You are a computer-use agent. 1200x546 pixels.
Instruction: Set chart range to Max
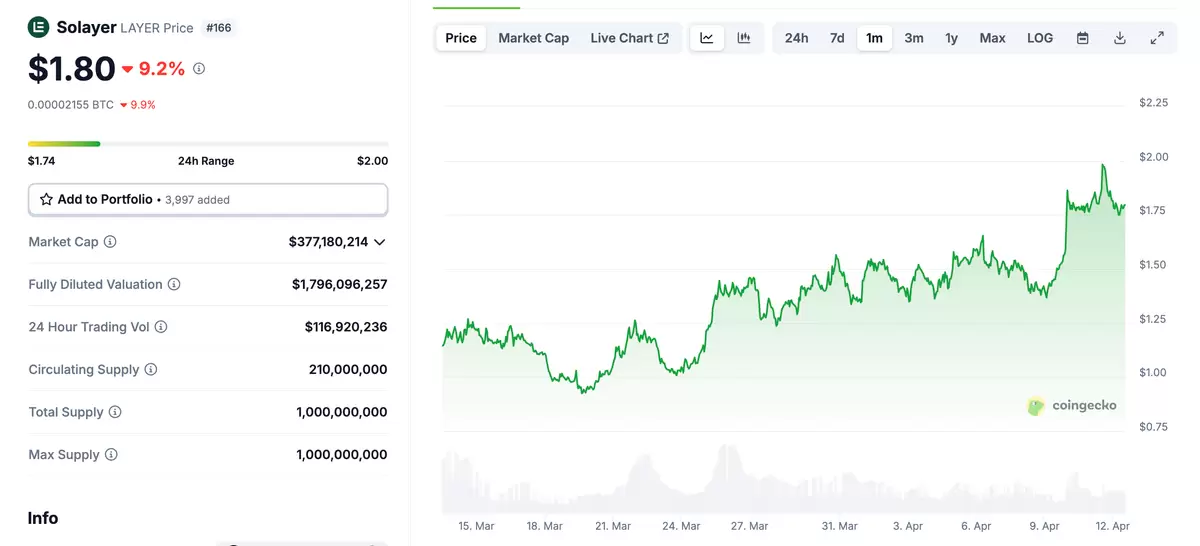[993, 38]
